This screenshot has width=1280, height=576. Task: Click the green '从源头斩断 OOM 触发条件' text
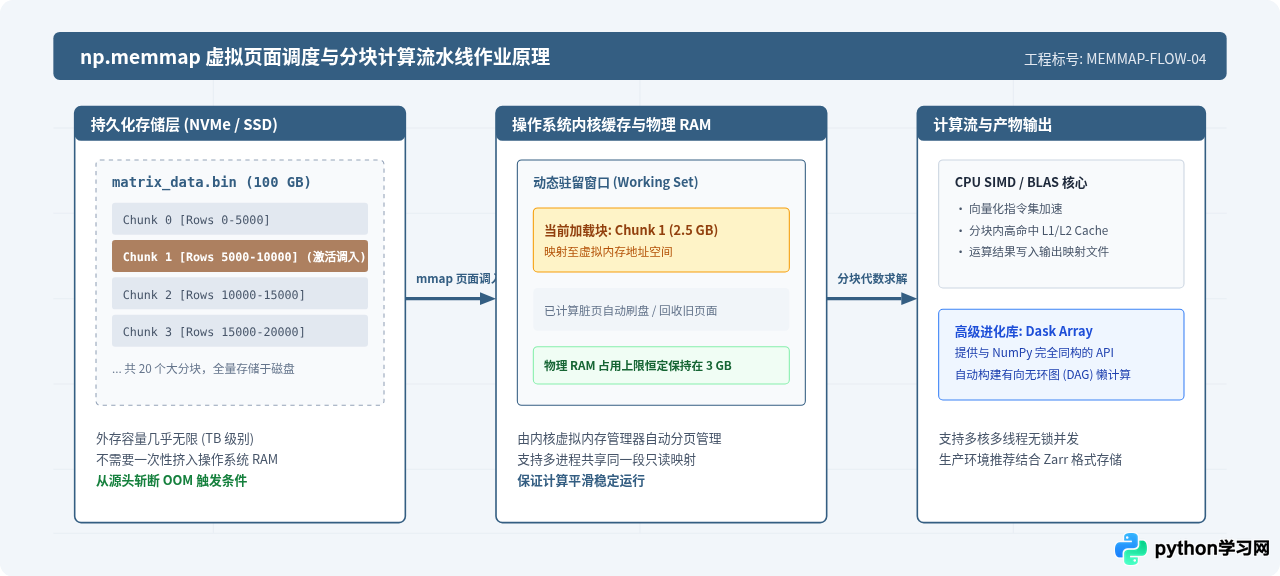(171, 480)
